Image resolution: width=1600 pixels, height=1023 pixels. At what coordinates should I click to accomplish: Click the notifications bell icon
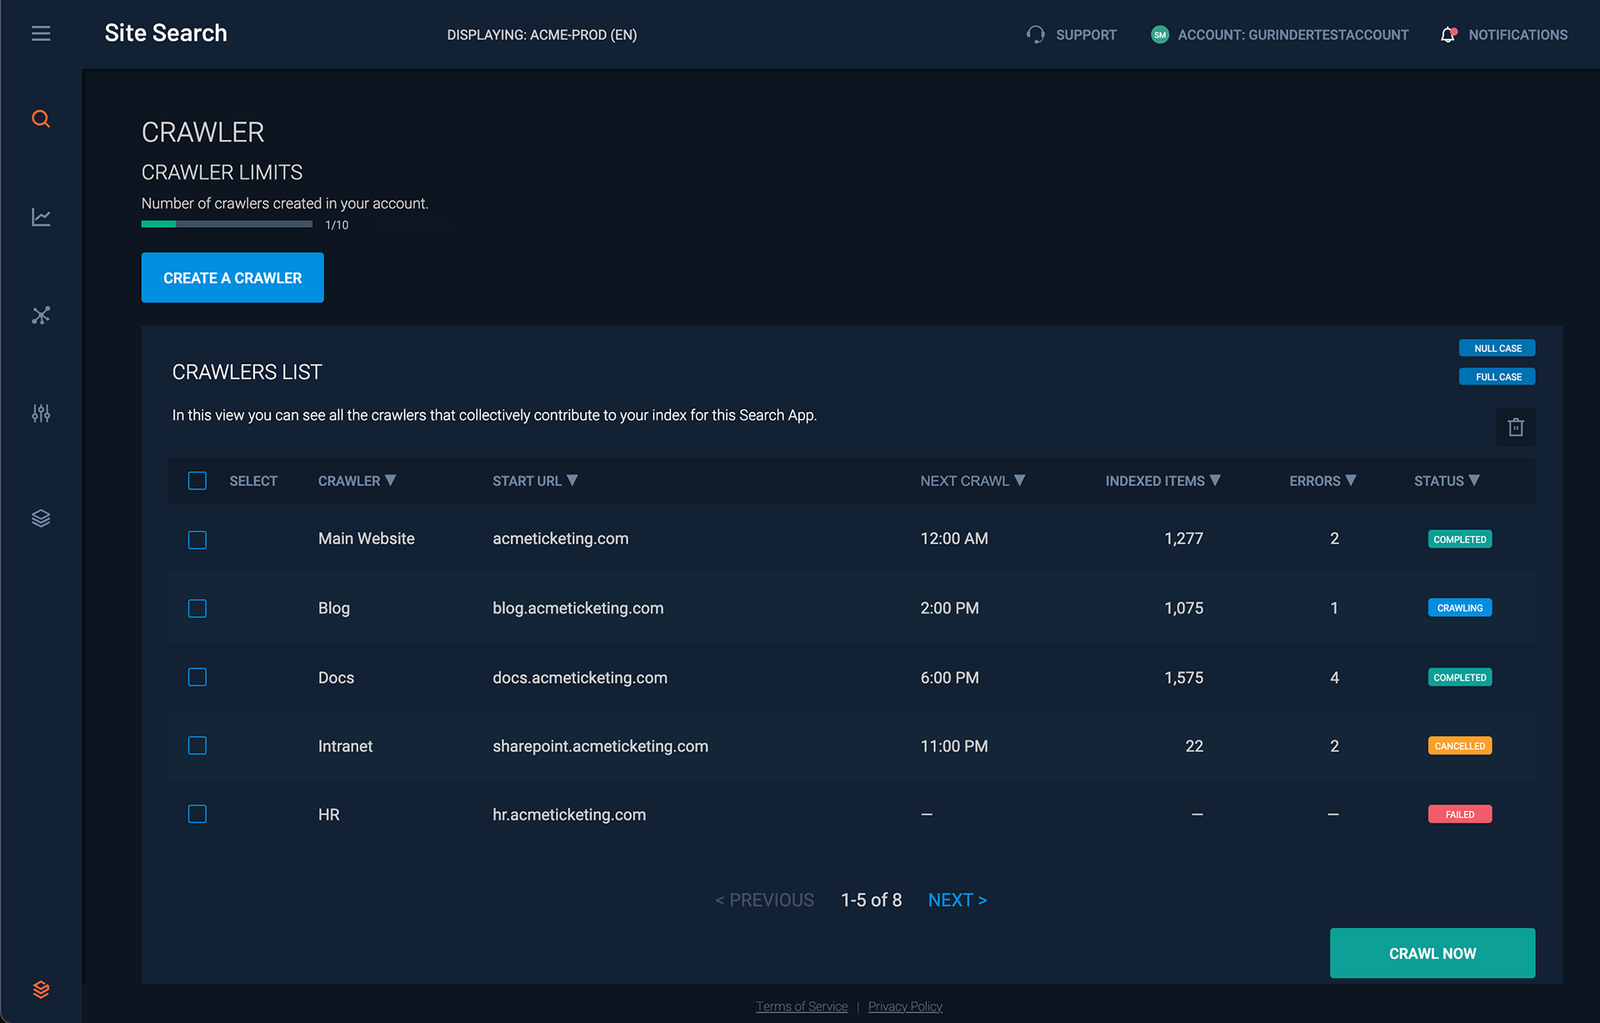(x=1448, y=35)
